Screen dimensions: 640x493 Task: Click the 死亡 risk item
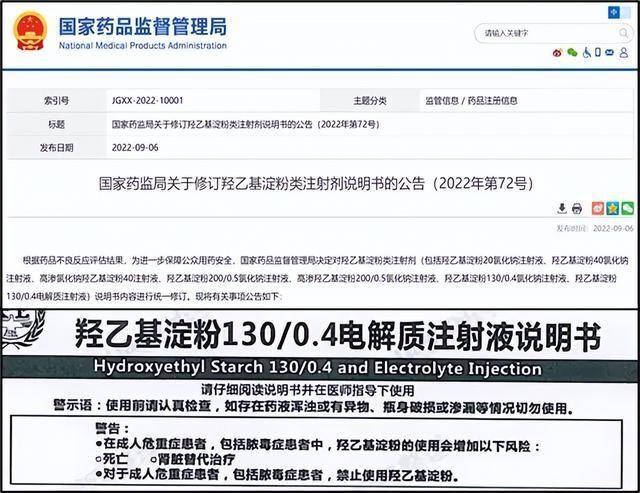112,459
